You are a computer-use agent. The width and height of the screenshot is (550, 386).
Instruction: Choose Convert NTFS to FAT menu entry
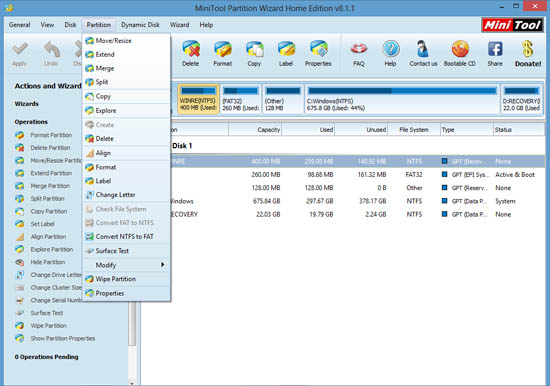tap(126, 237)
